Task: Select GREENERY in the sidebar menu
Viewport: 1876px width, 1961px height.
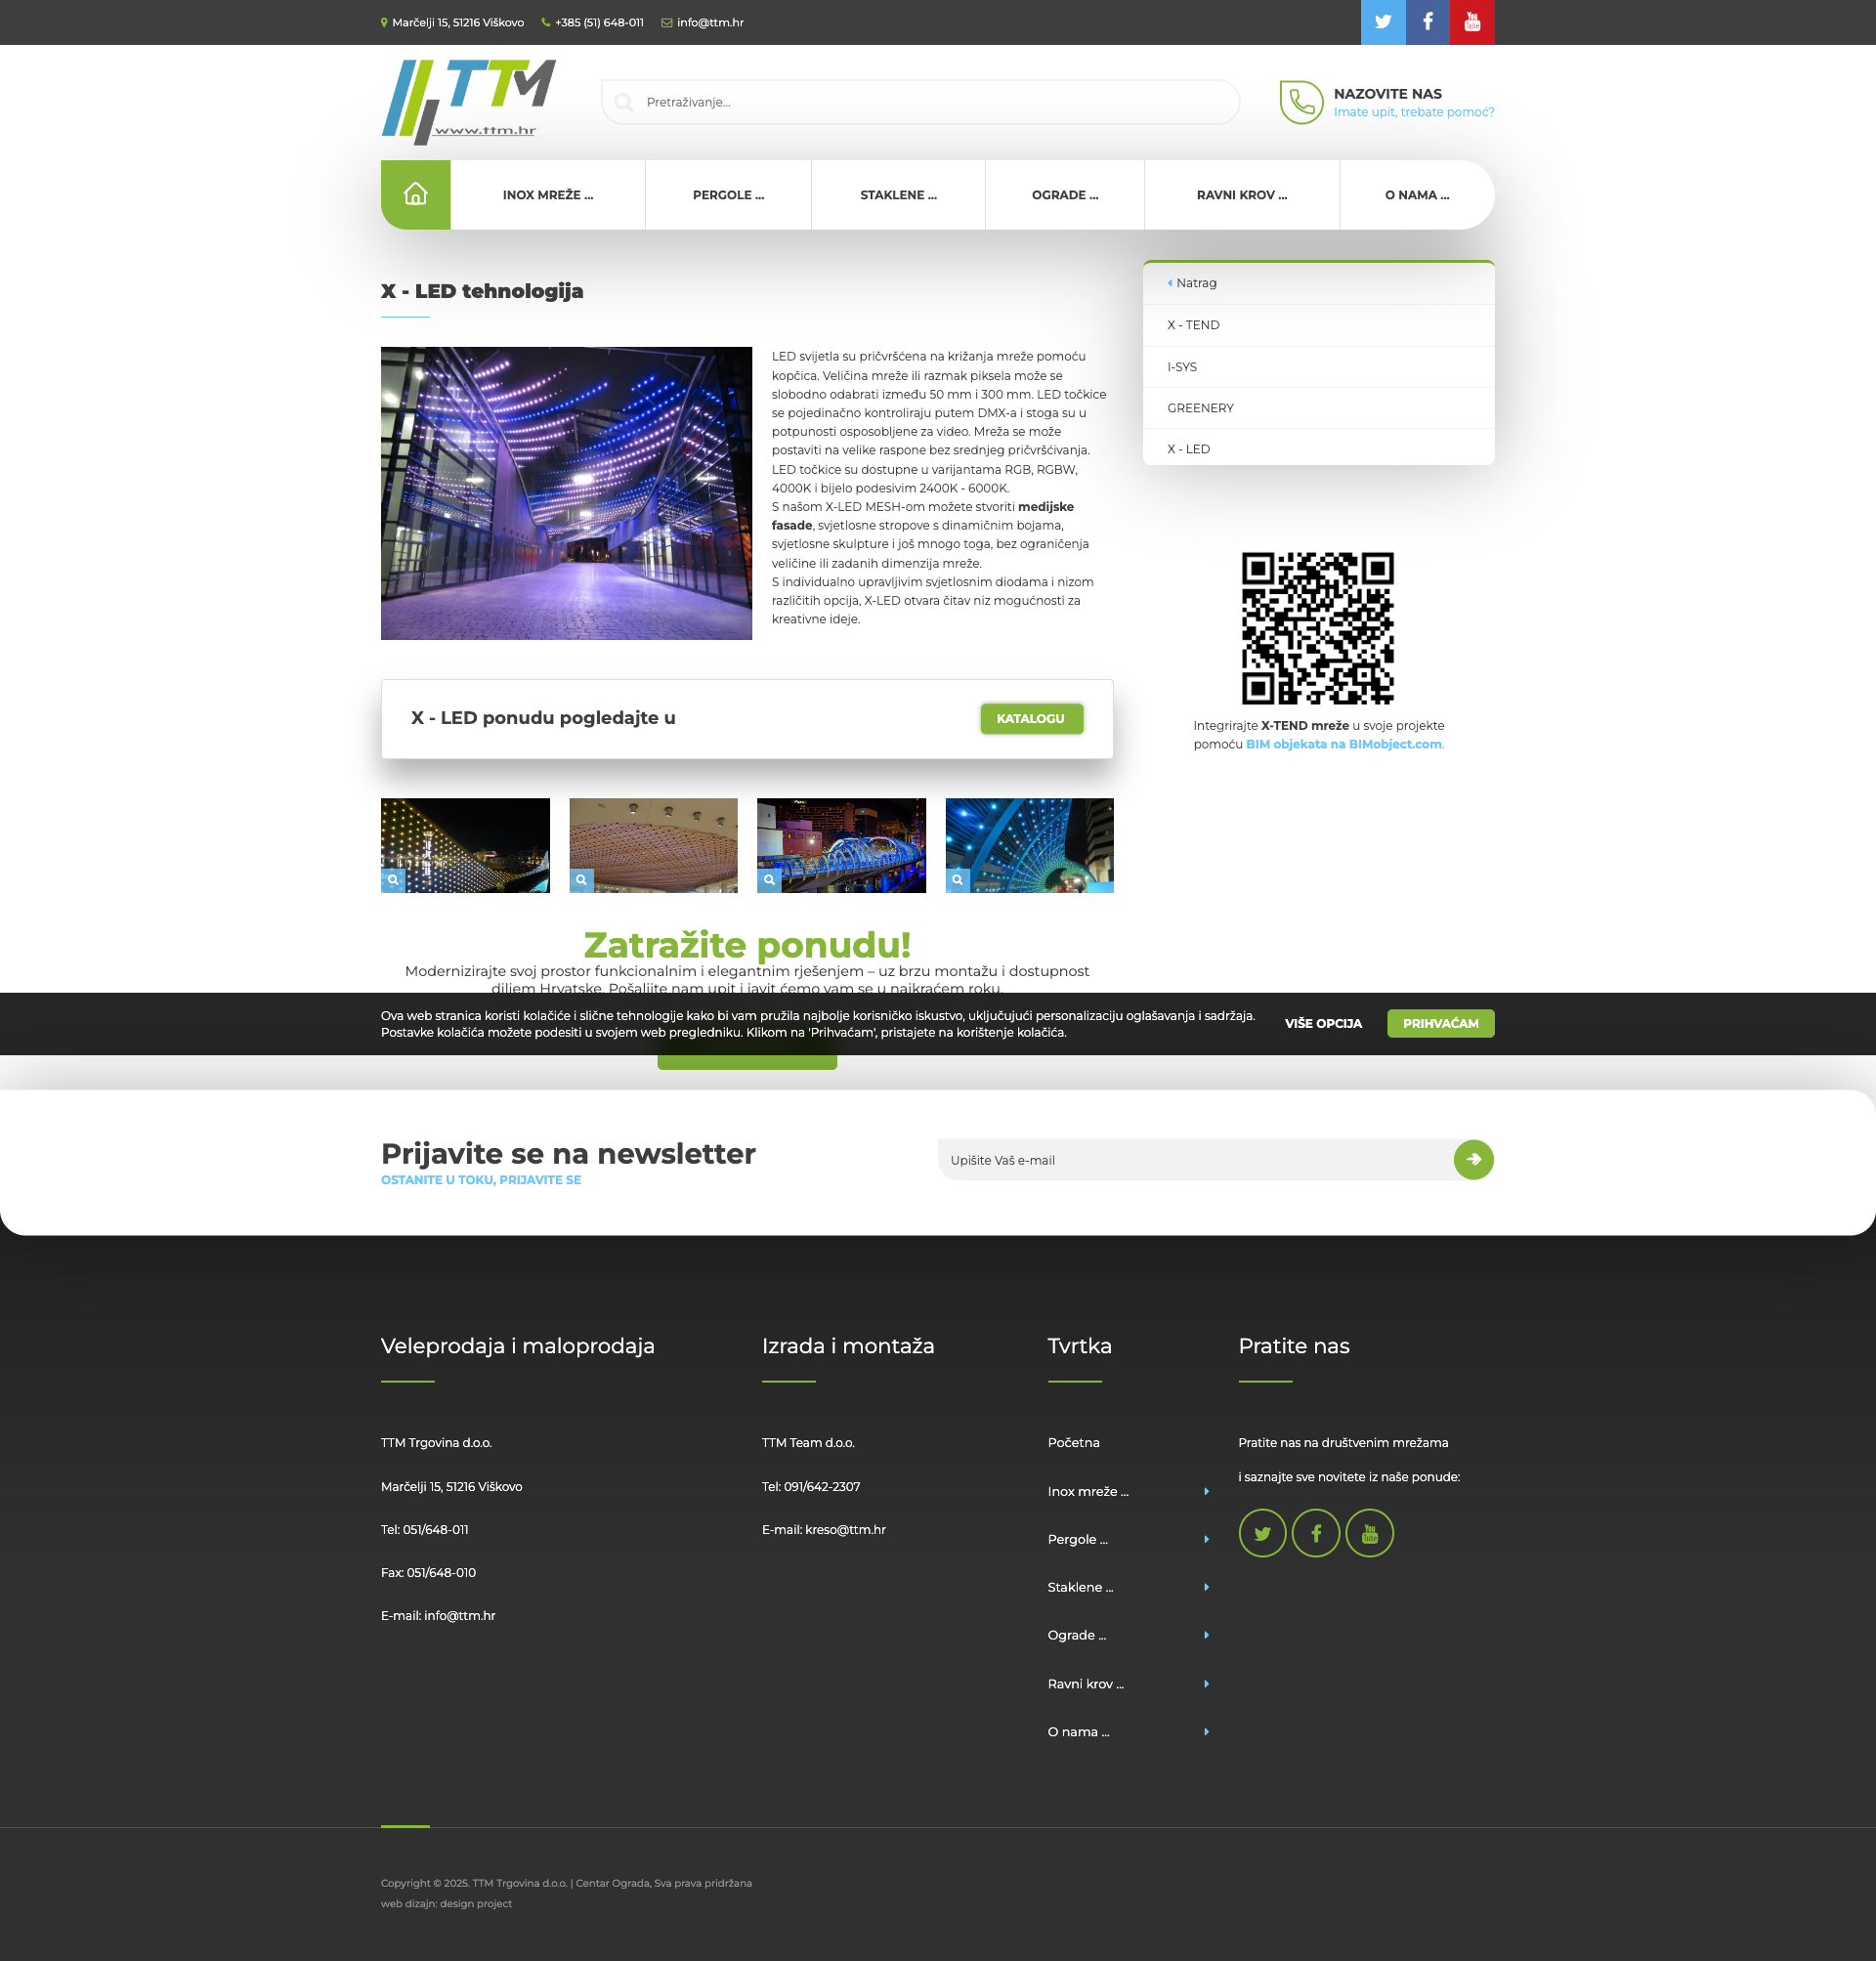Action: click(1200, 408)
